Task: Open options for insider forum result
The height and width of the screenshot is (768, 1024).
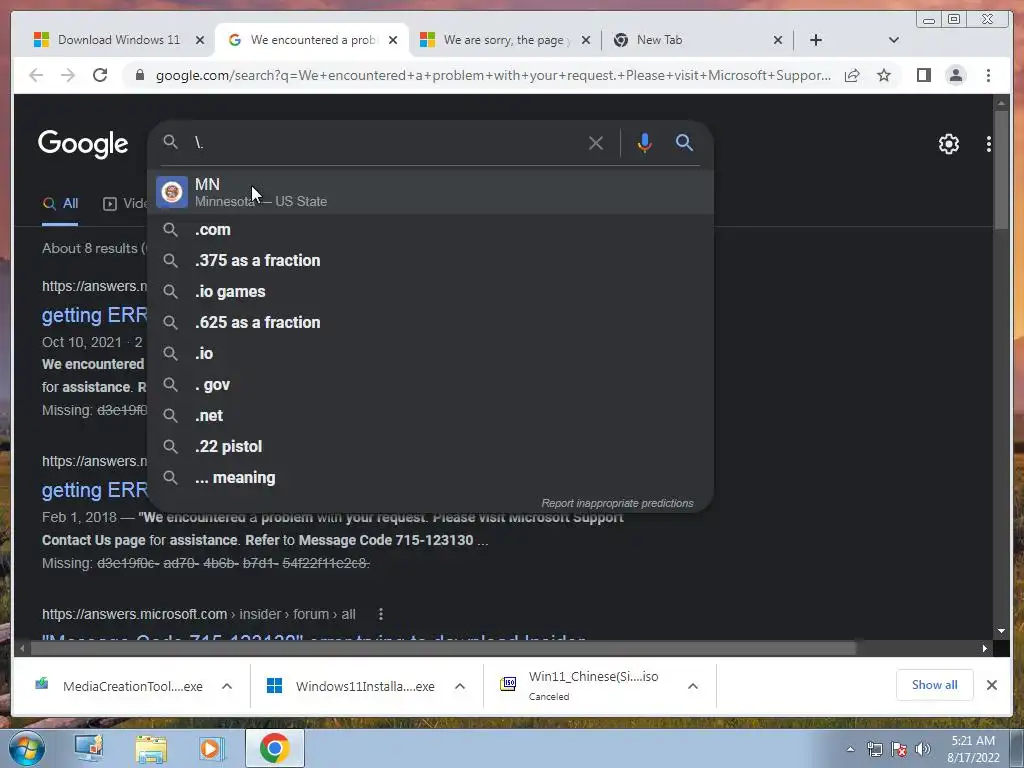Action: [x=381, y=615]
